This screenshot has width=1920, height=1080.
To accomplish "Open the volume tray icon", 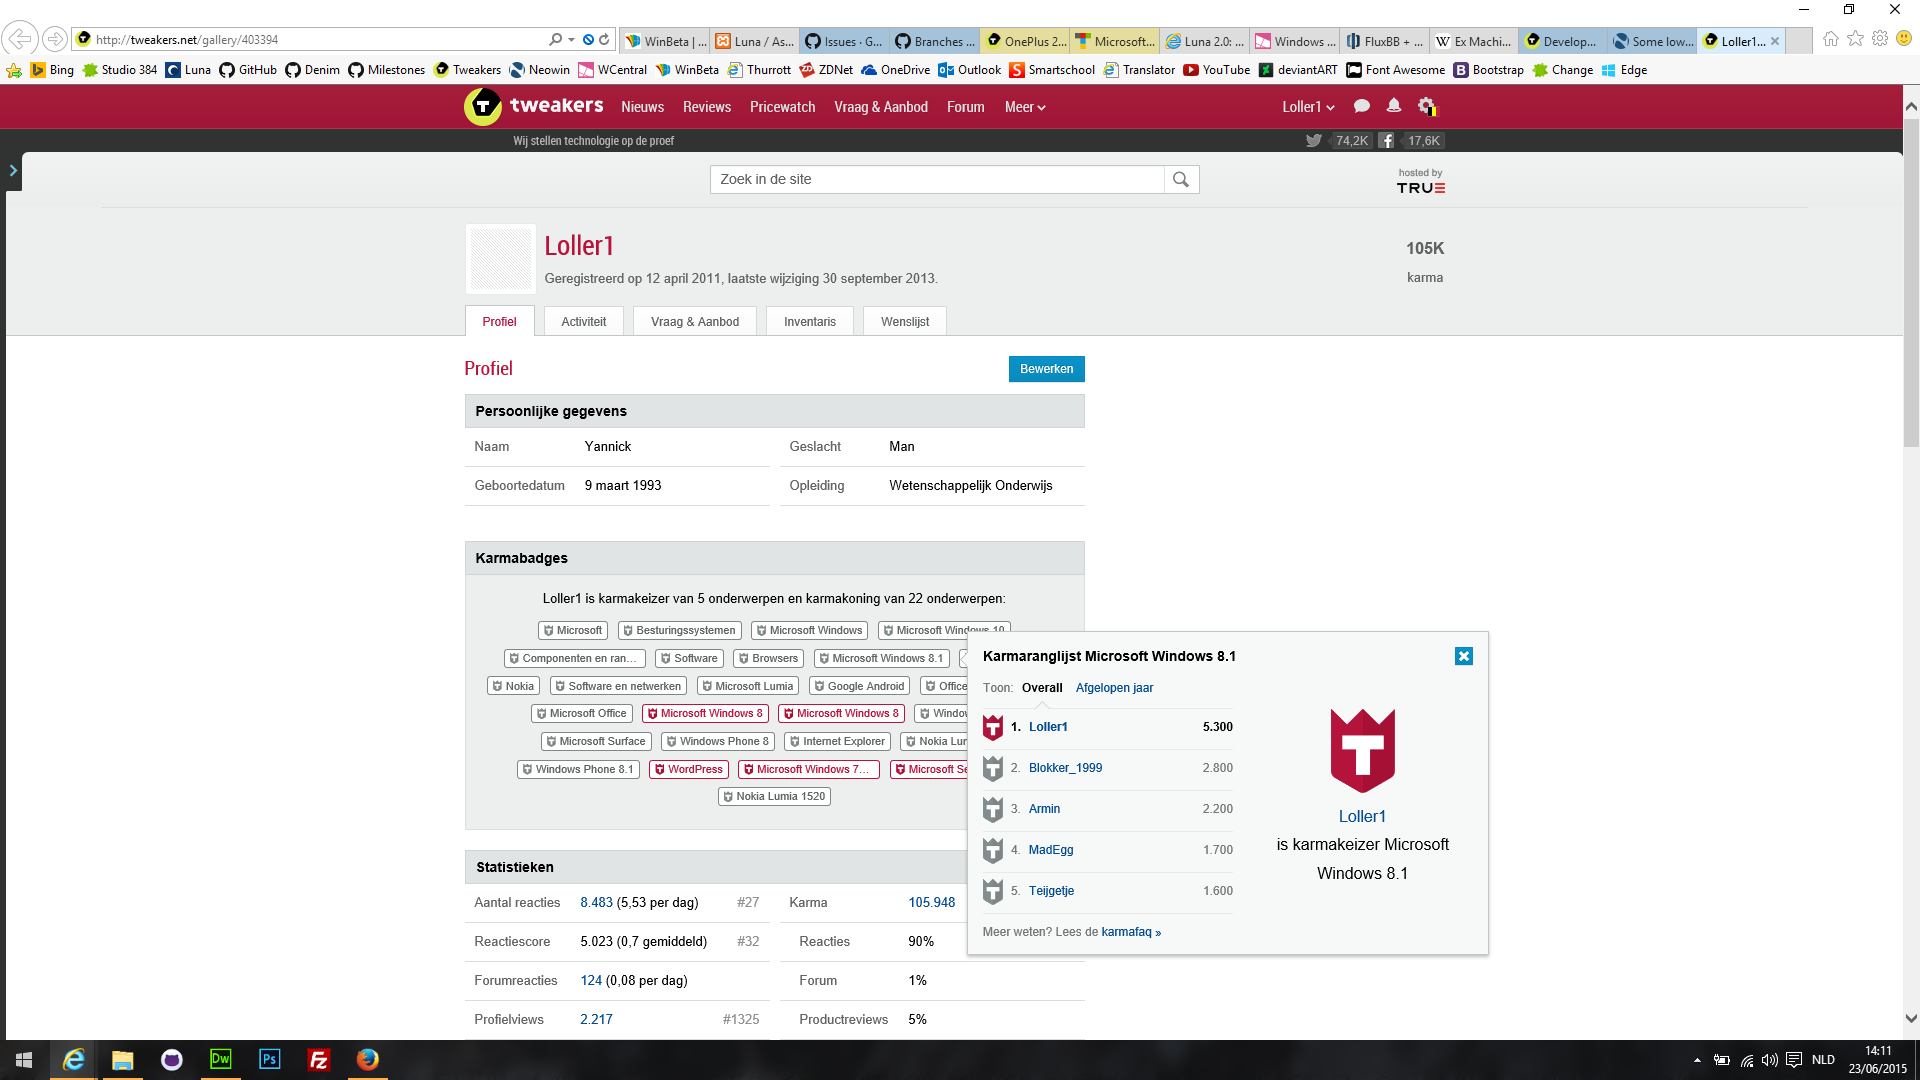I will pyautogui.click(x=1770, y=1060).
